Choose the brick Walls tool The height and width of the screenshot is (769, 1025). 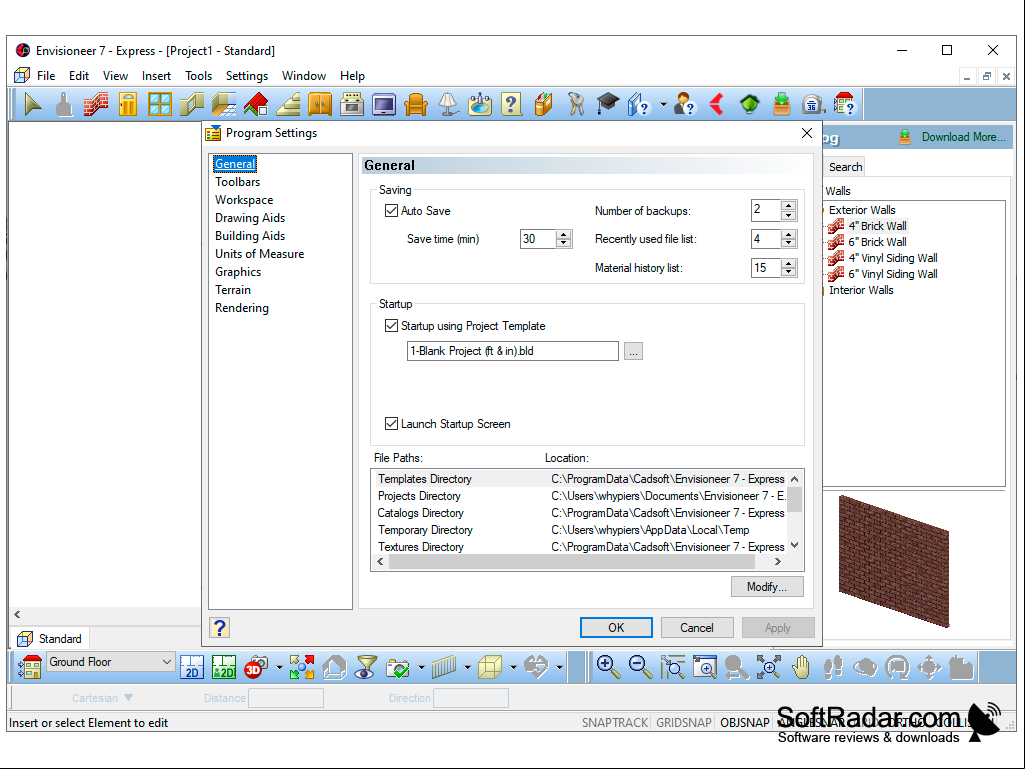point(95,104)
